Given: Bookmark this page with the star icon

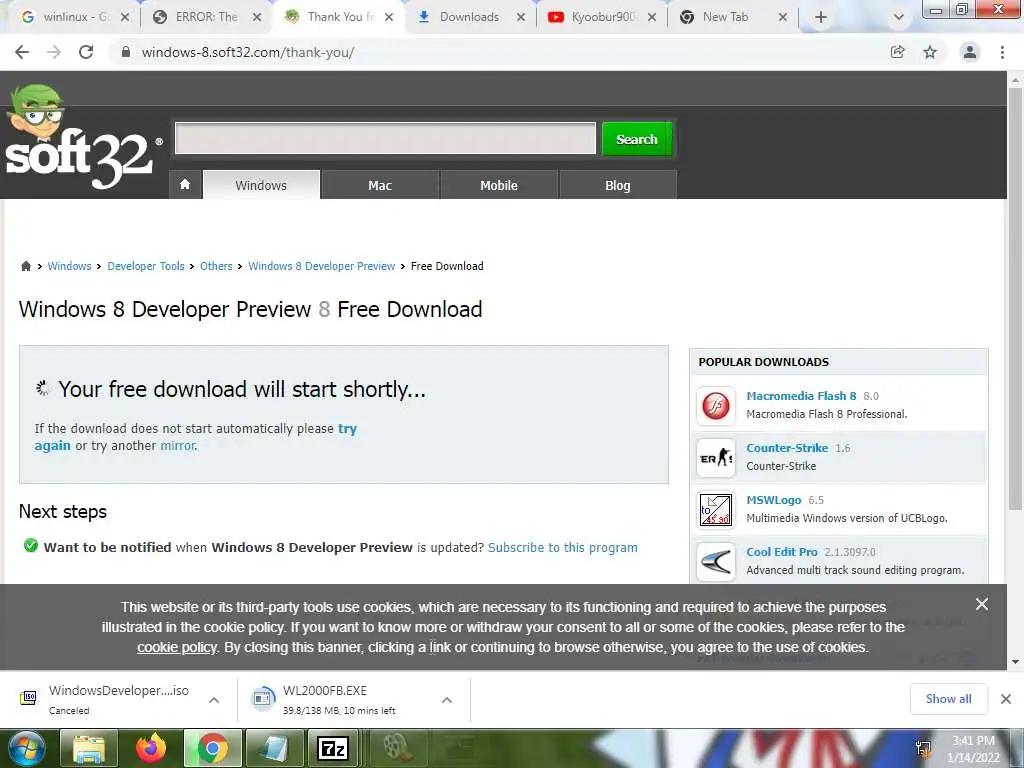Looking at the screenshot, I should pos(930,52).
